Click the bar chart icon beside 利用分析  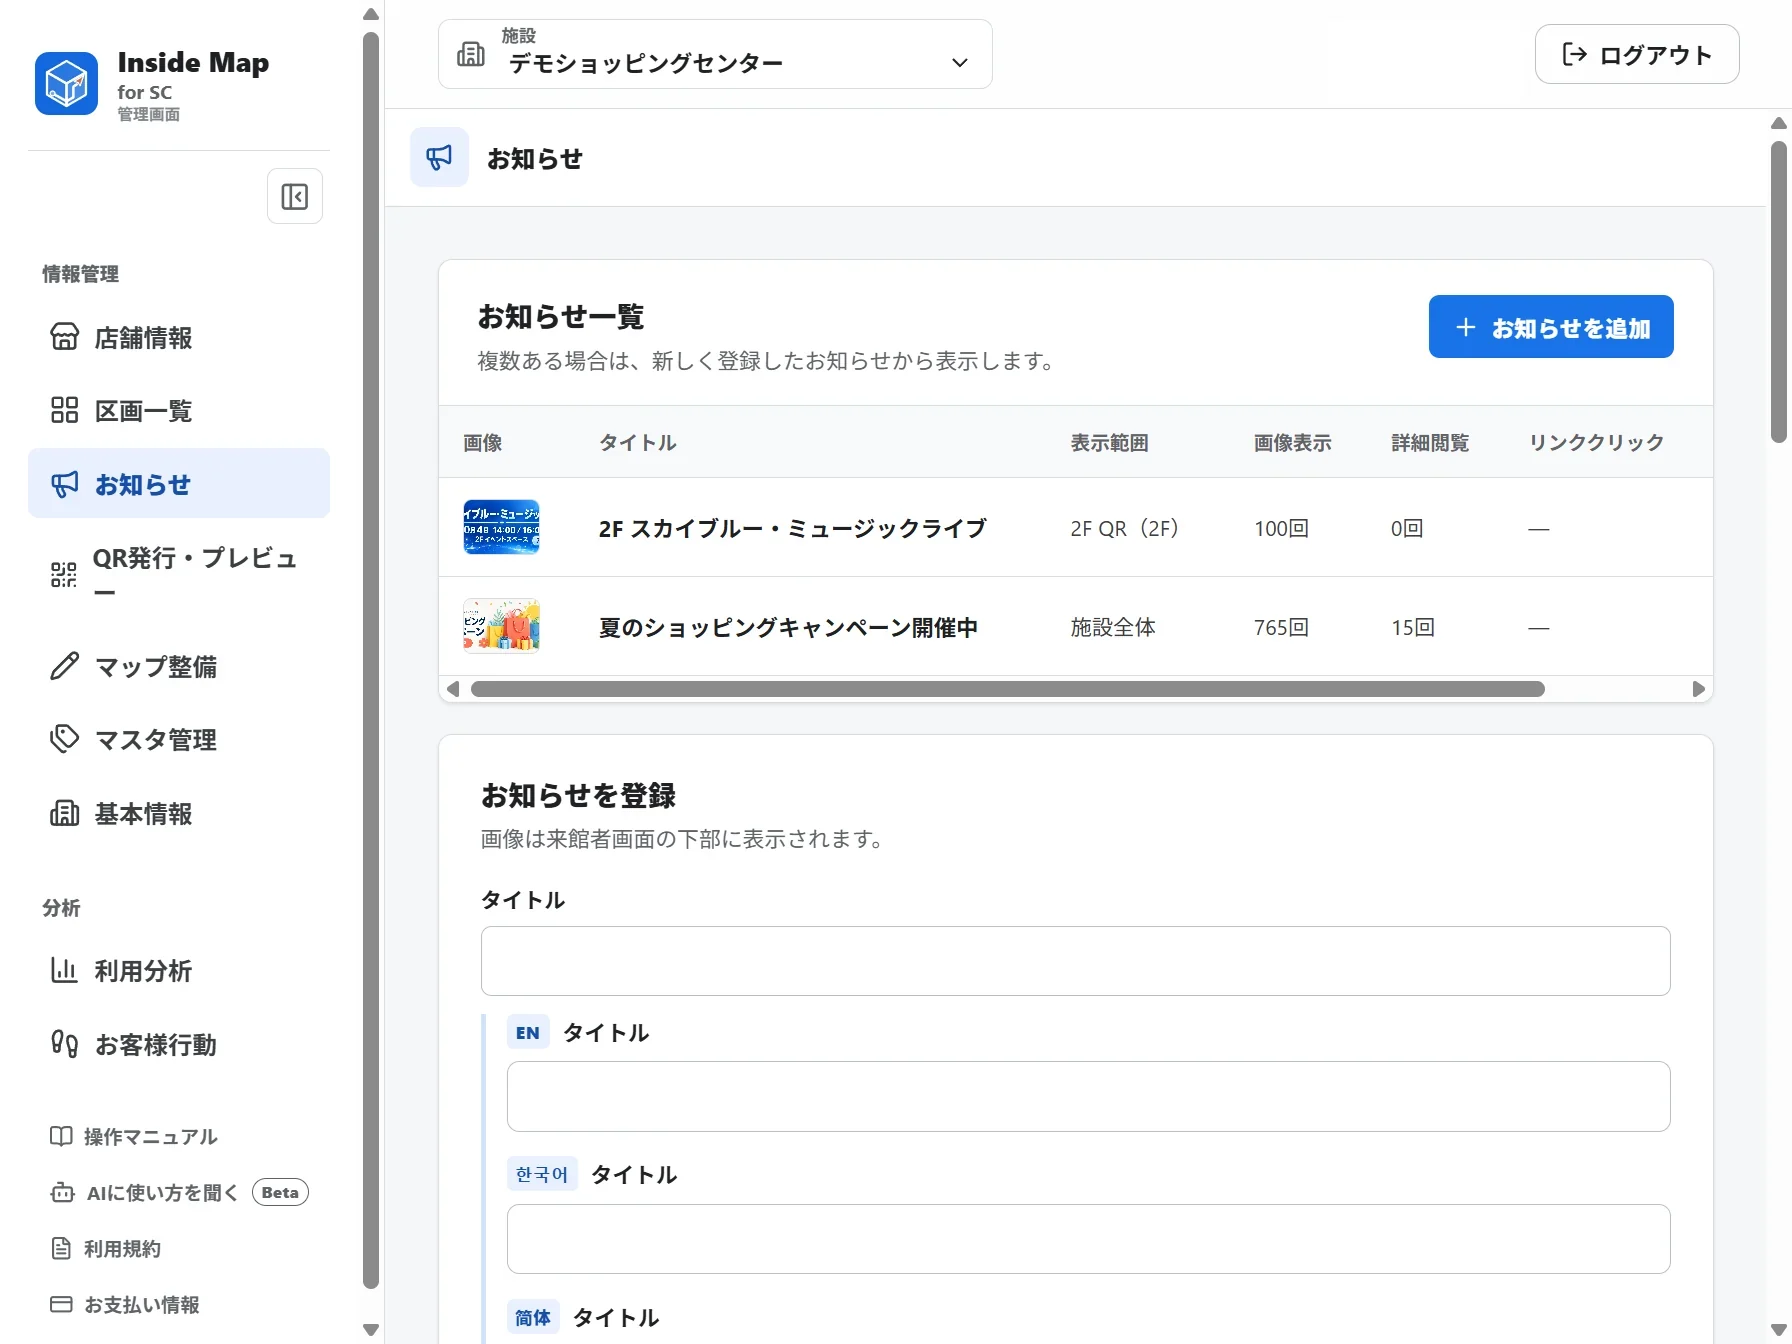coord(64,970)
